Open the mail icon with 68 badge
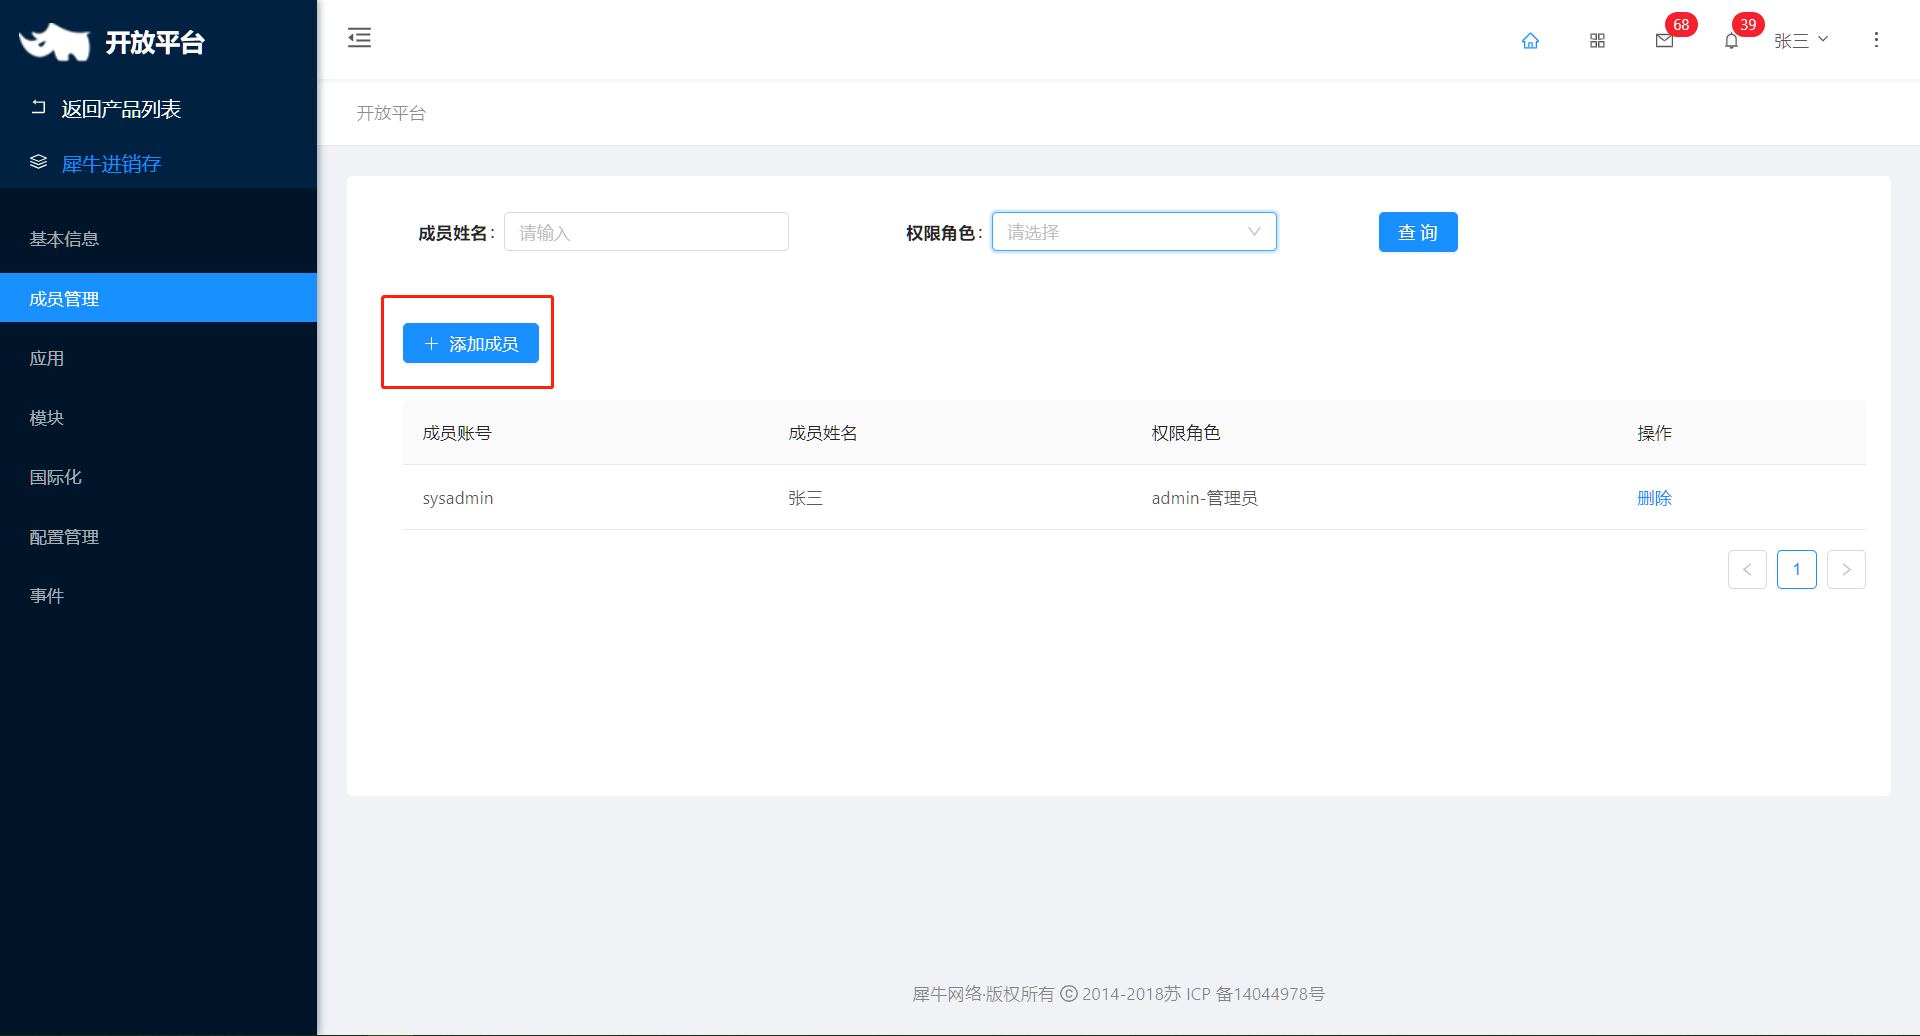Screen dimensions: 1920x1036 click(1664, 40)
